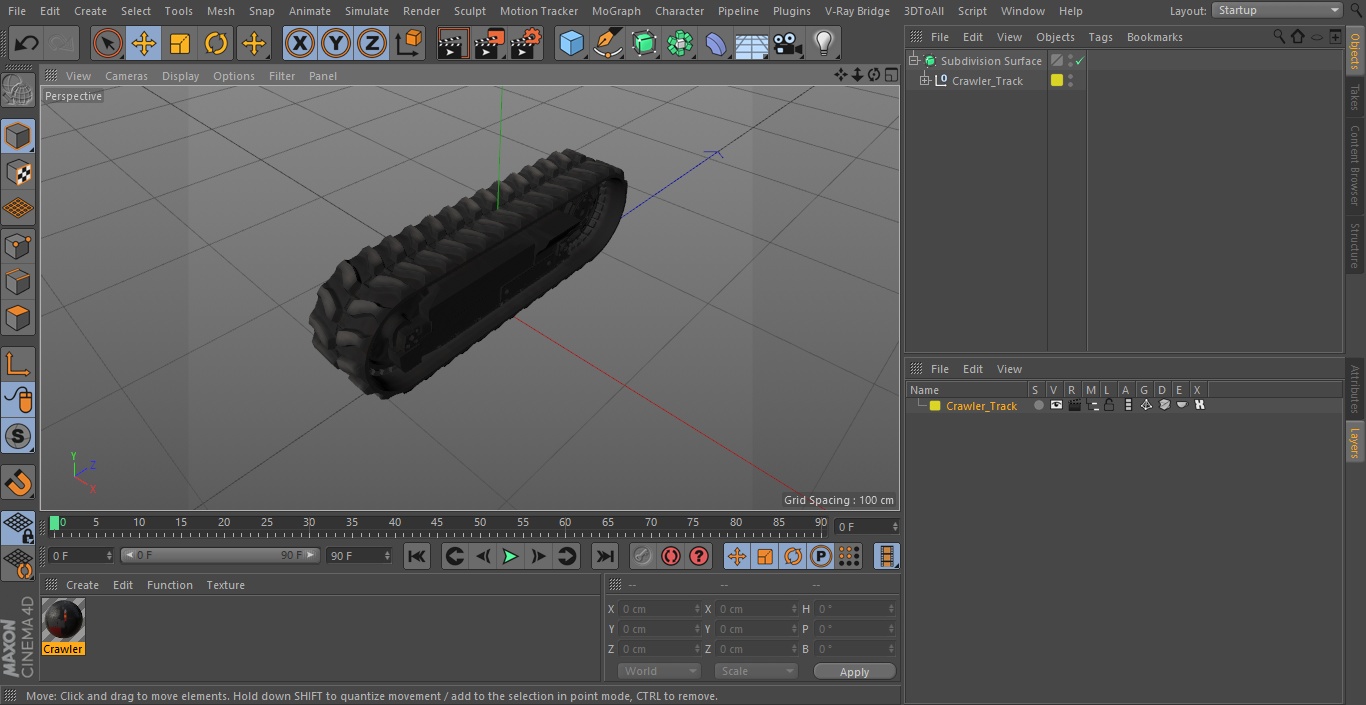Click Render to Picture Viewer icon

[489, 43]
